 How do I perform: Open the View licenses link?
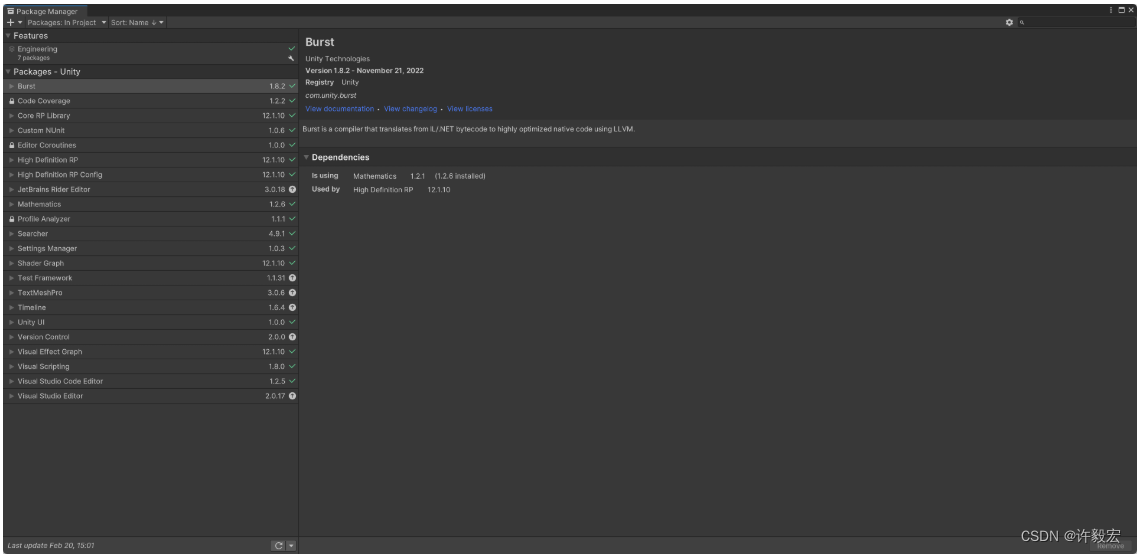(470, 109)
